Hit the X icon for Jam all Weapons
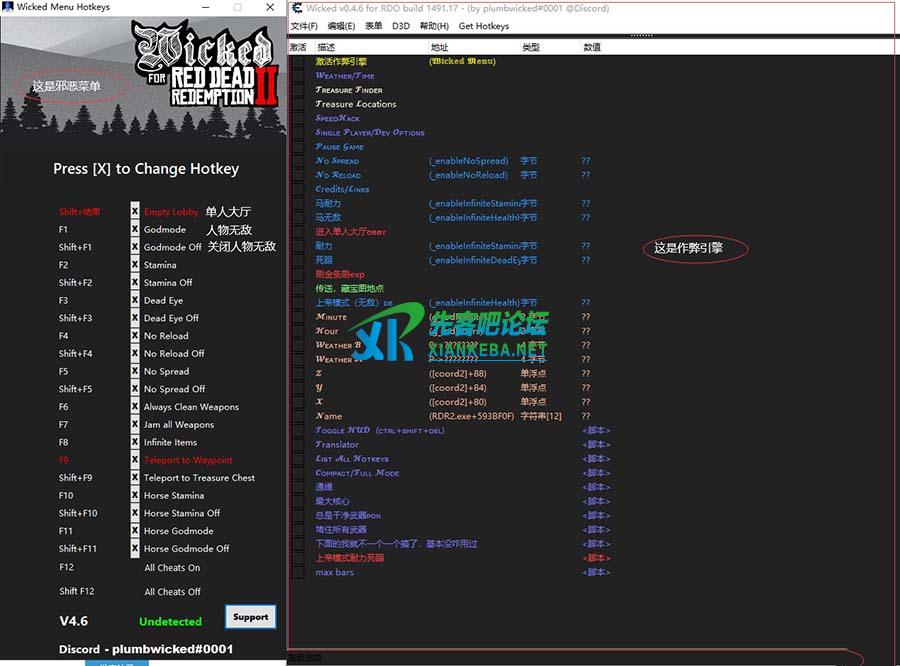The height and width of the screenshot is (666, 900). [135, 425]
